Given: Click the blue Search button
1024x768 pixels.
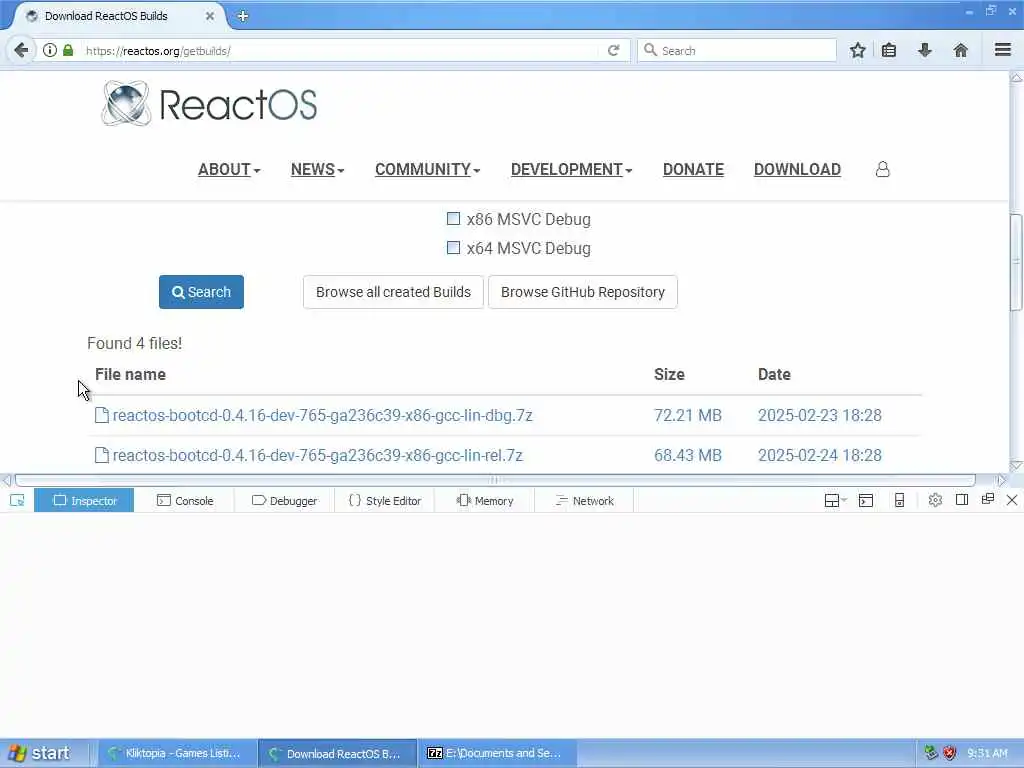Looking at the screenshot, I should pos(201,292).
